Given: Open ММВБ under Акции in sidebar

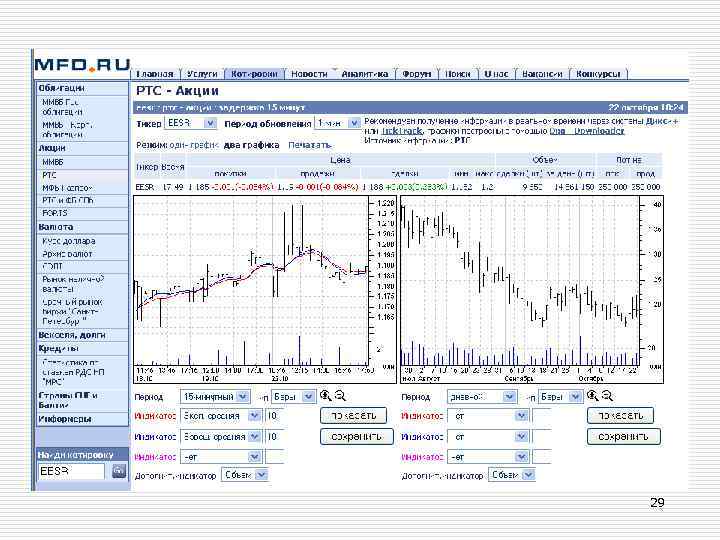Looking at the screenshot, I should pyautogui.click(x=53, y=162).
